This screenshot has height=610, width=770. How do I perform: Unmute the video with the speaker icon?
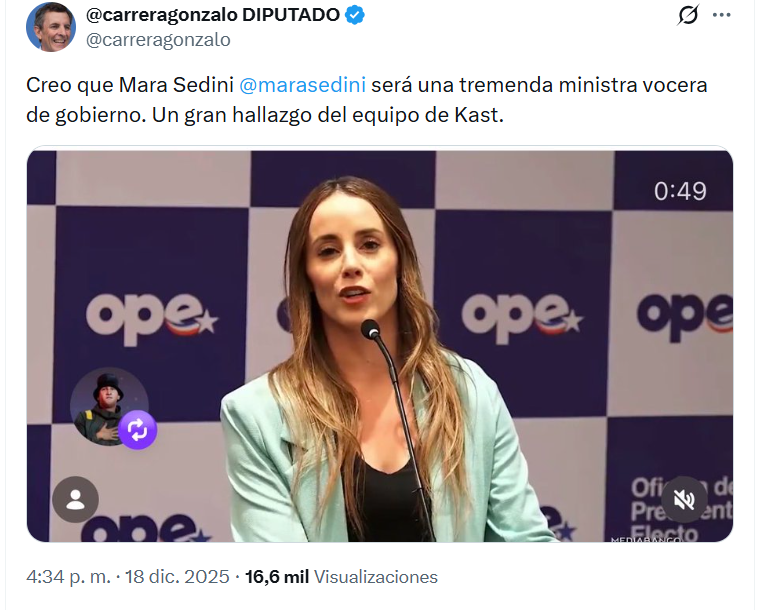coord(684,500)
